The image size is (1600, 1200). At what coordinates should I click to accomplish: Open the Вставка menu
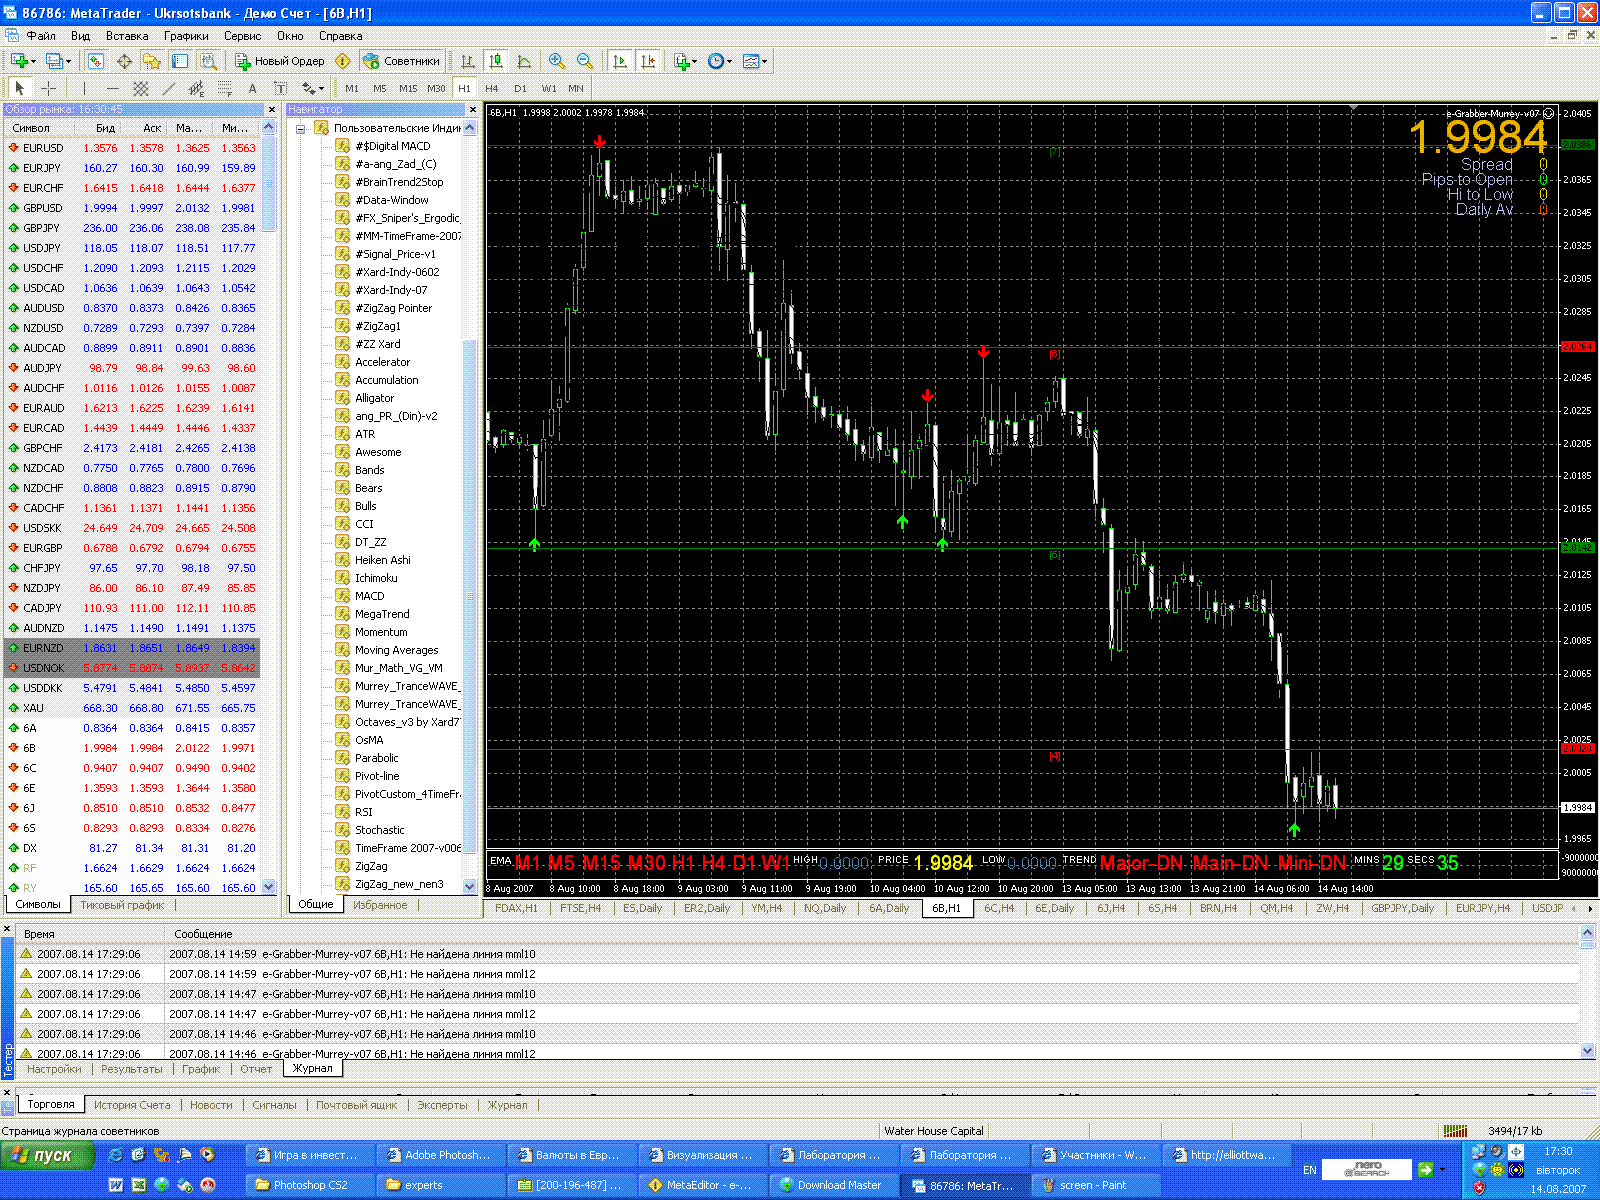pyautogui.click(x=127, y=36)
